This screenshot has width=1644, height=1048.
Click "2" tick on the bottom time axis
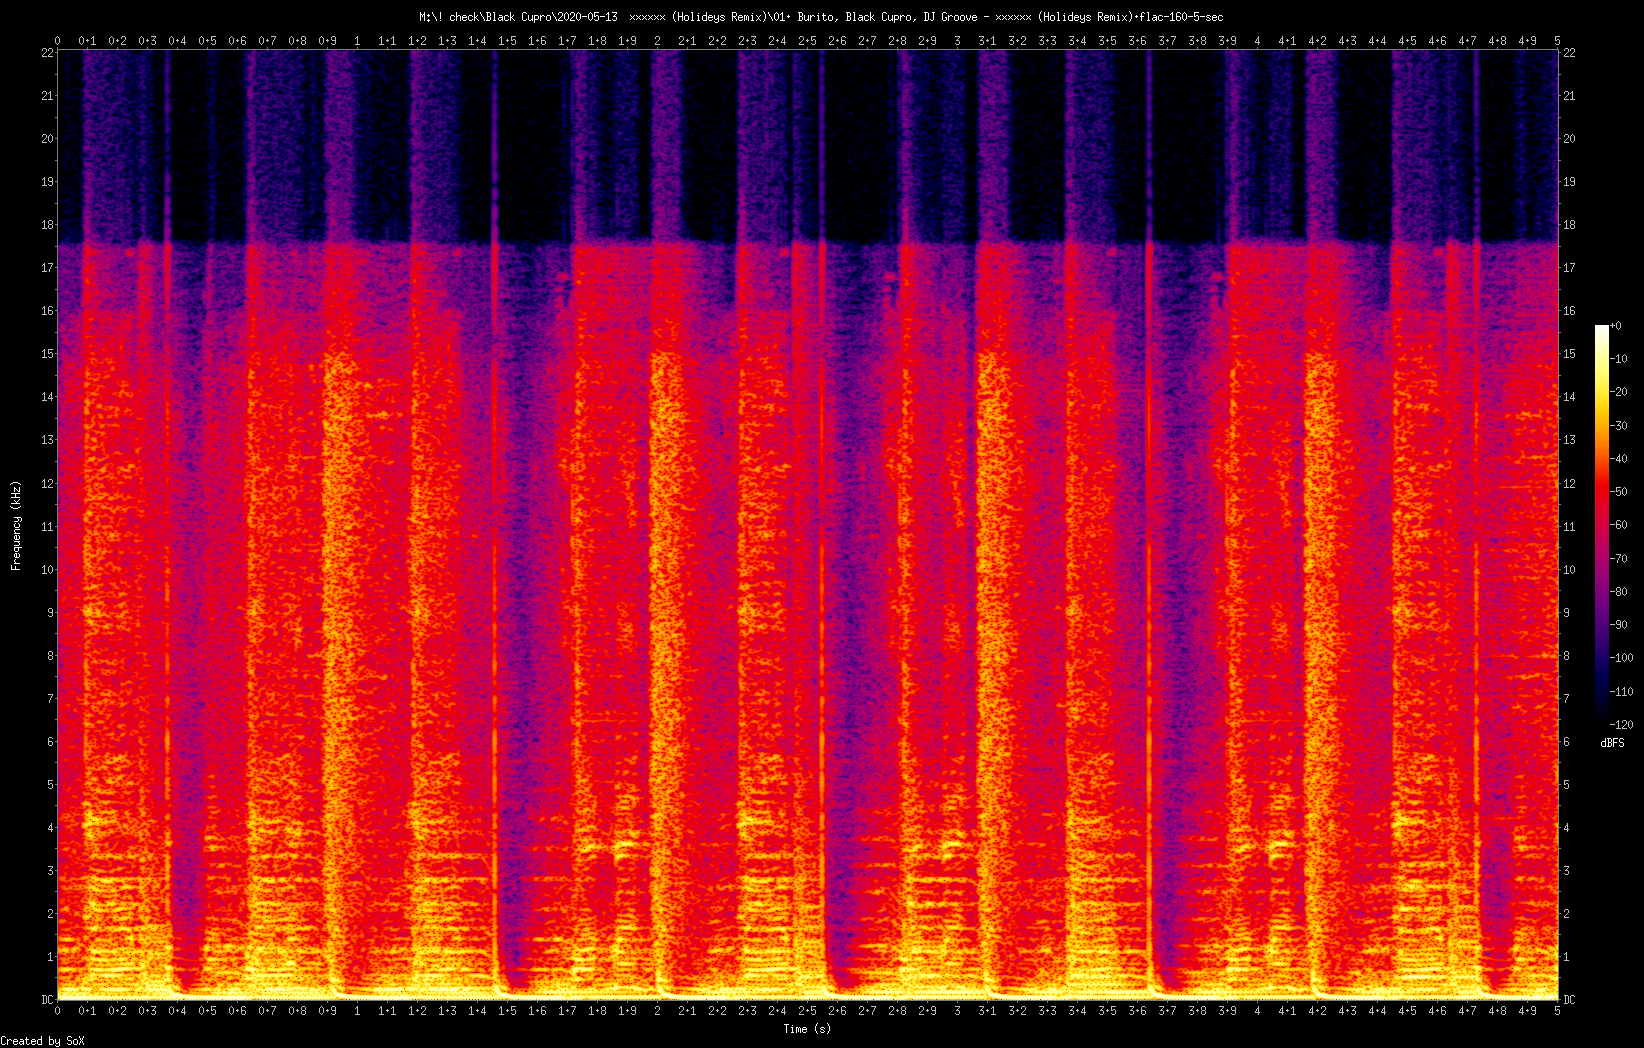click(x=657, y=1011)
